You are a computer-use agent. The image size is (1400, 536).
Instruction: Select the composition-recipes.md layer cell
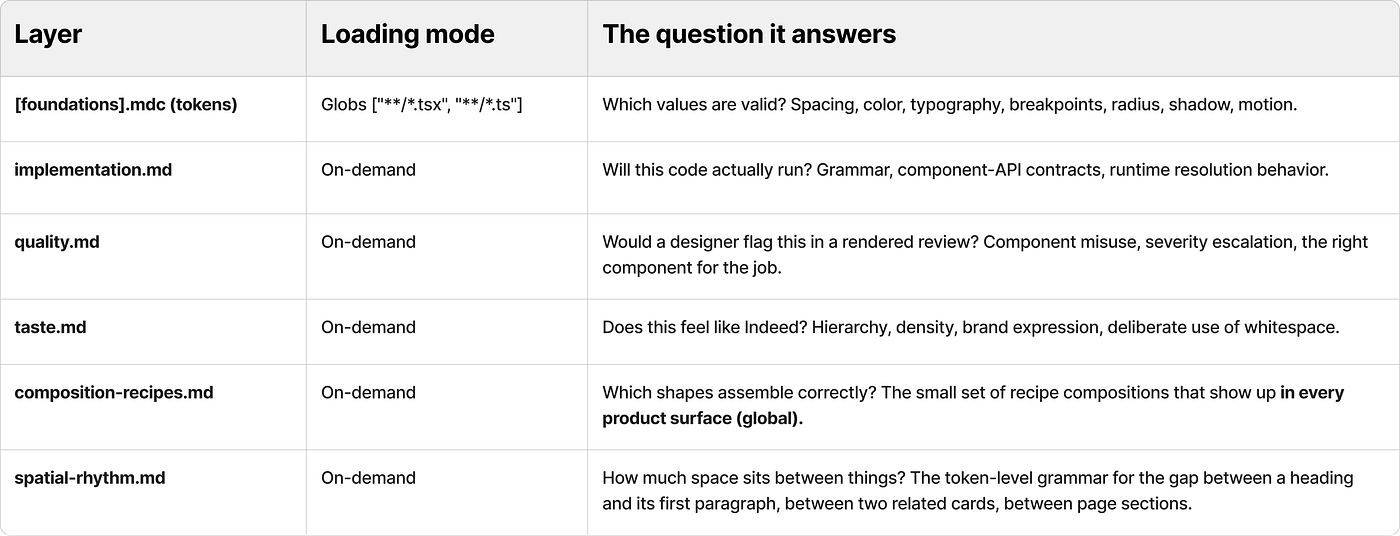(114, 392)
